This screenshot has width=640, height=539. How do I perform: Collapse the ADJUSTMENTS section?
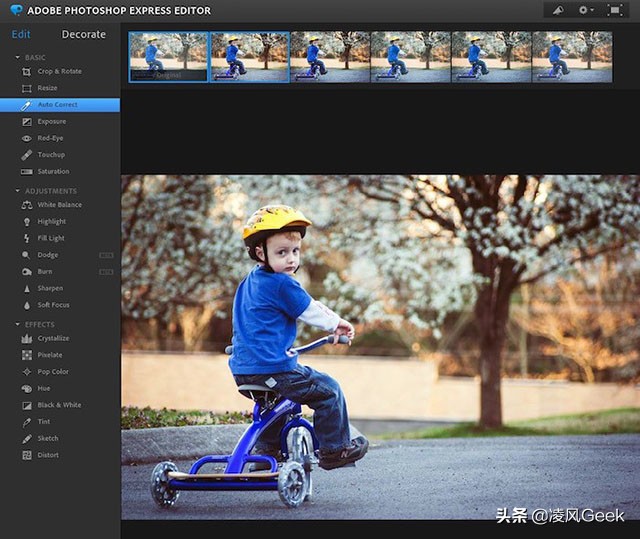coord(17,191)
